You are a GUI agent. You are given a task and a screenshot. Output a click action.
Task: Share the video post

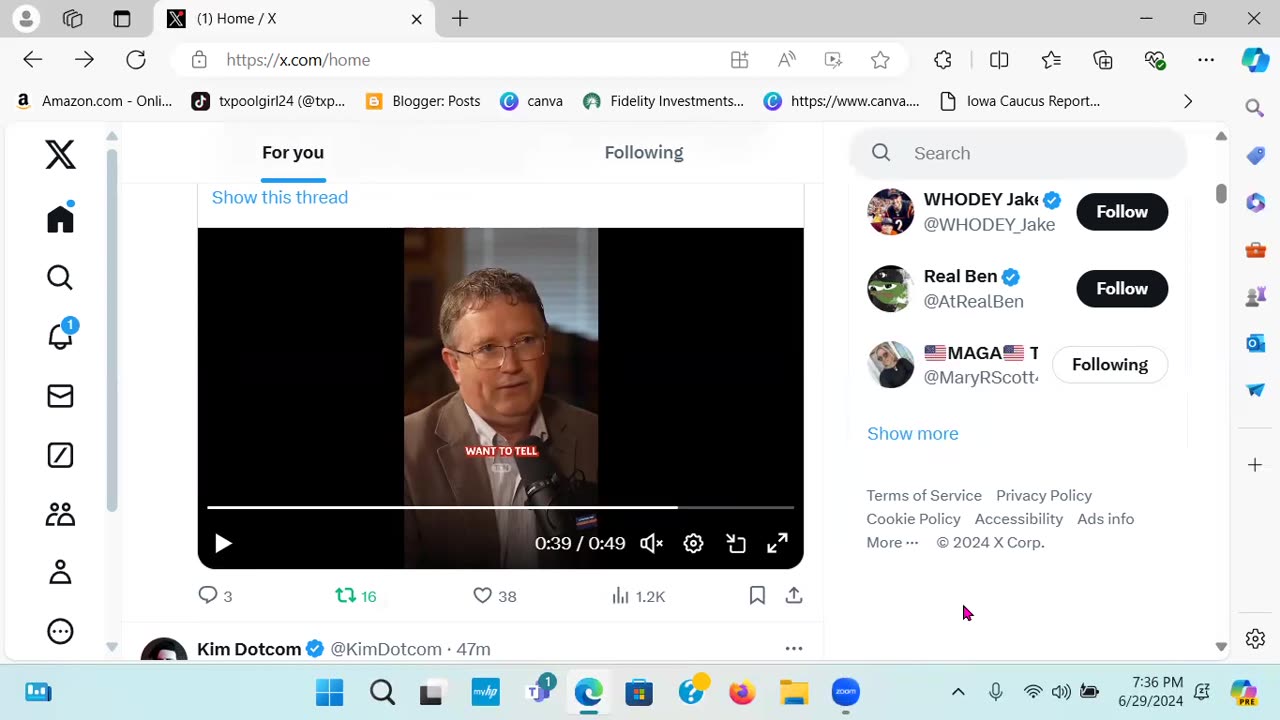pos(794,596)
